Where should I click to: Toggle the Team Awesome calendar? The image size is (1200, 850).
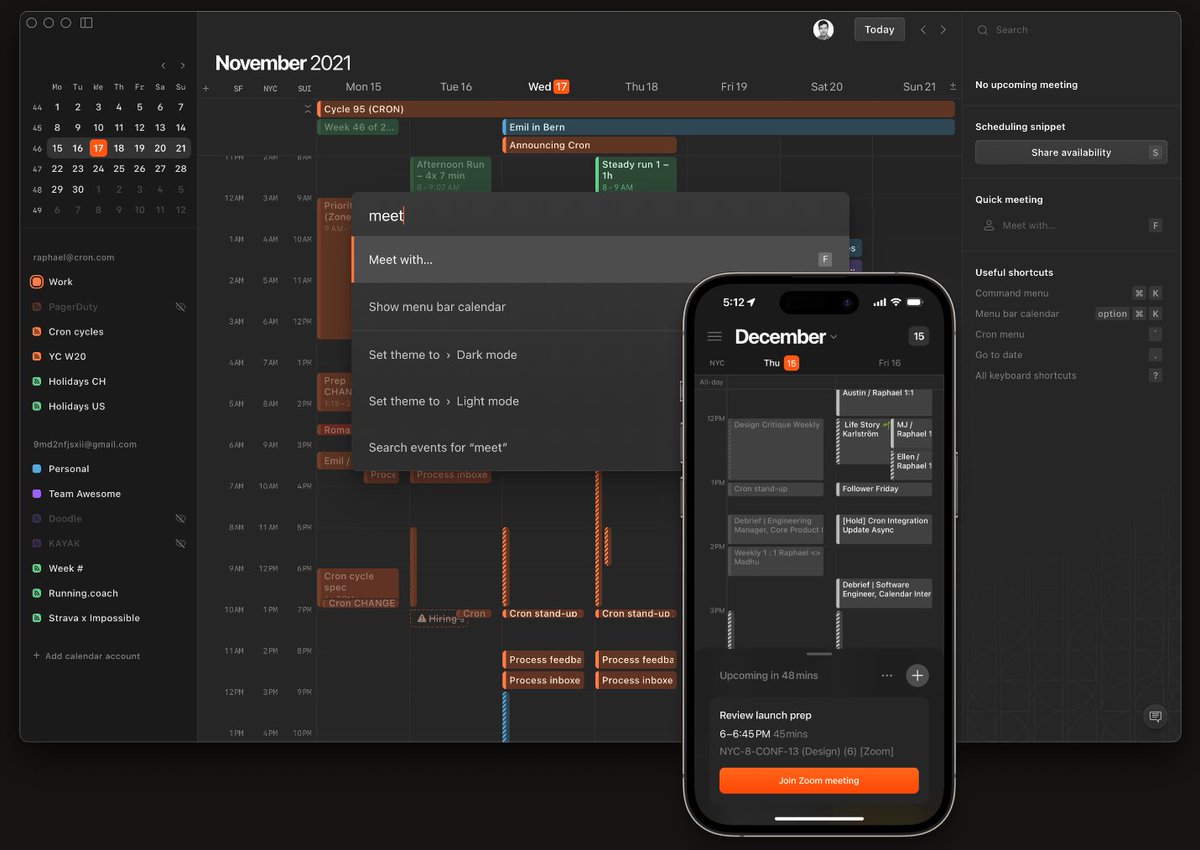(37, 493)
